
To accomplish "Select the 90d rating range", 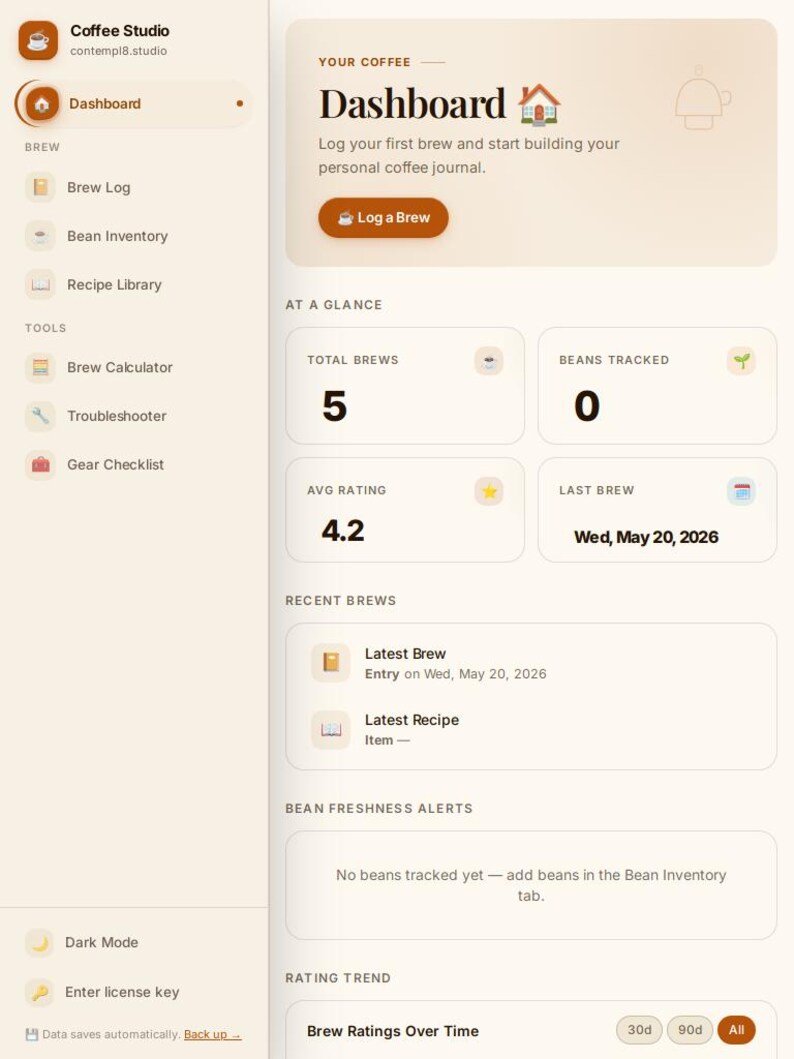I will point(690,1030).
